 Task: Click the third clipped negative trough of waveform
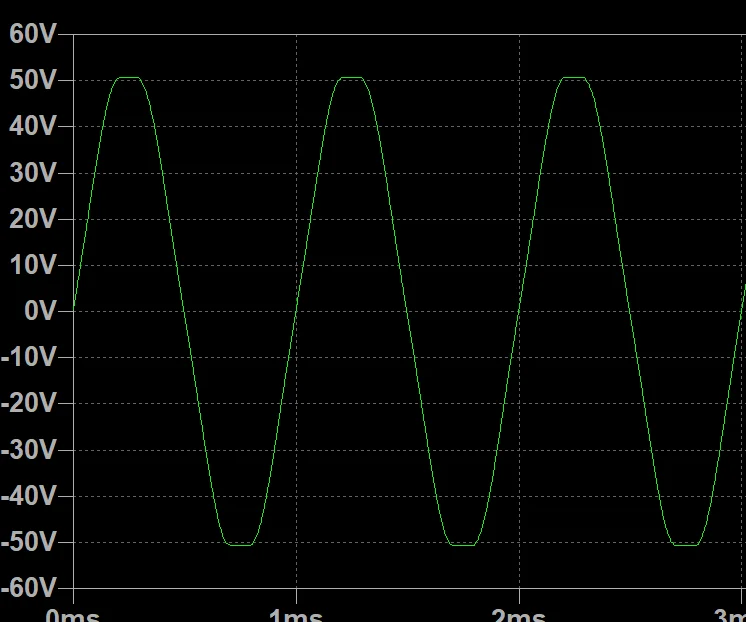pyautogui.click(x=686, y=544)
